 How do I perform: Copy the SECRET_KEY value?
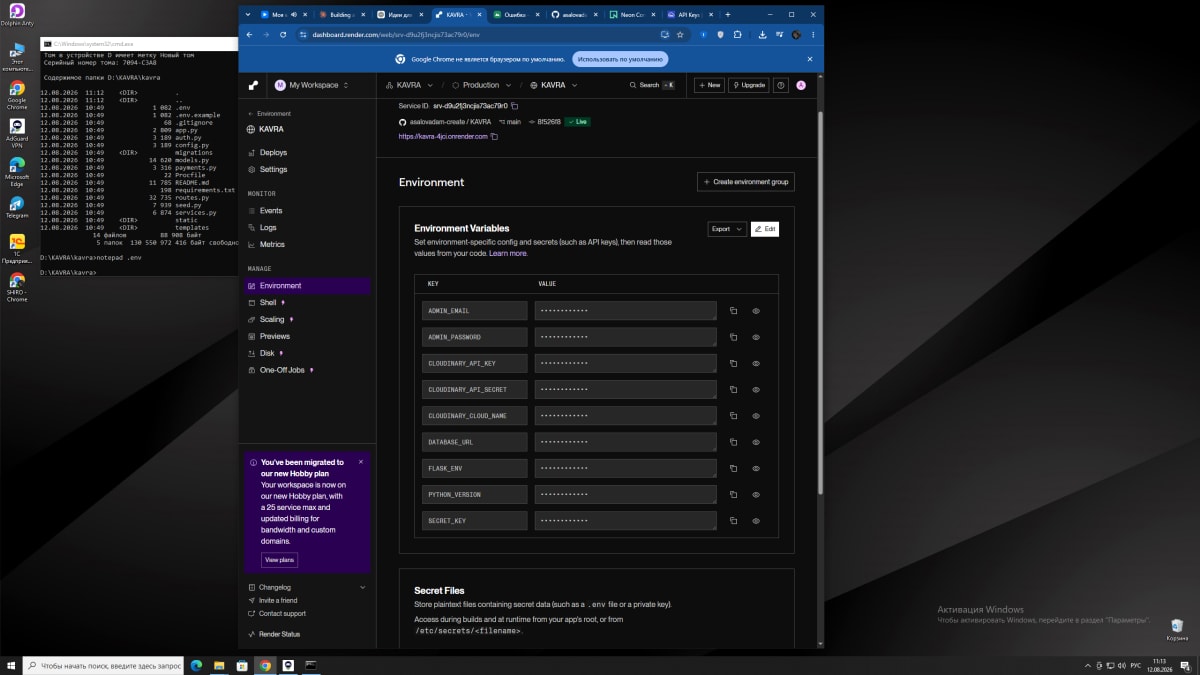coord(733,521)
